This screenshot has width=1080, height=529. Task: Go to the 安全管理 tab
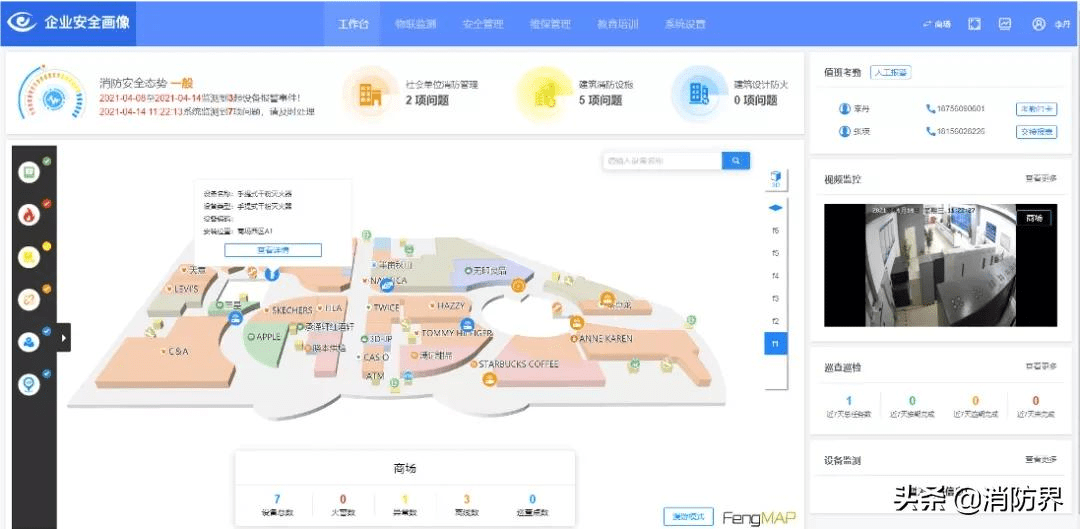pyautogui.click(x=483, y=24)
